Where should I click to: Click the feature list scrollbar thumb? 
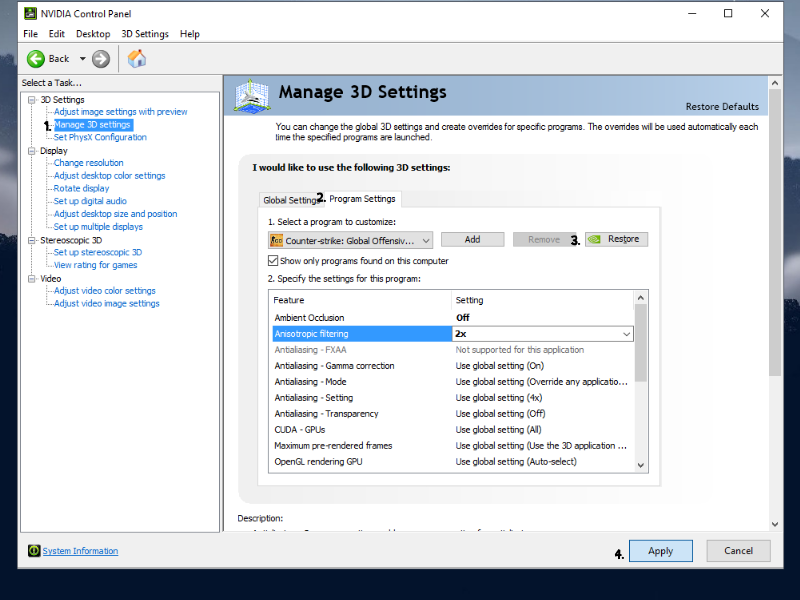point(641,343)
